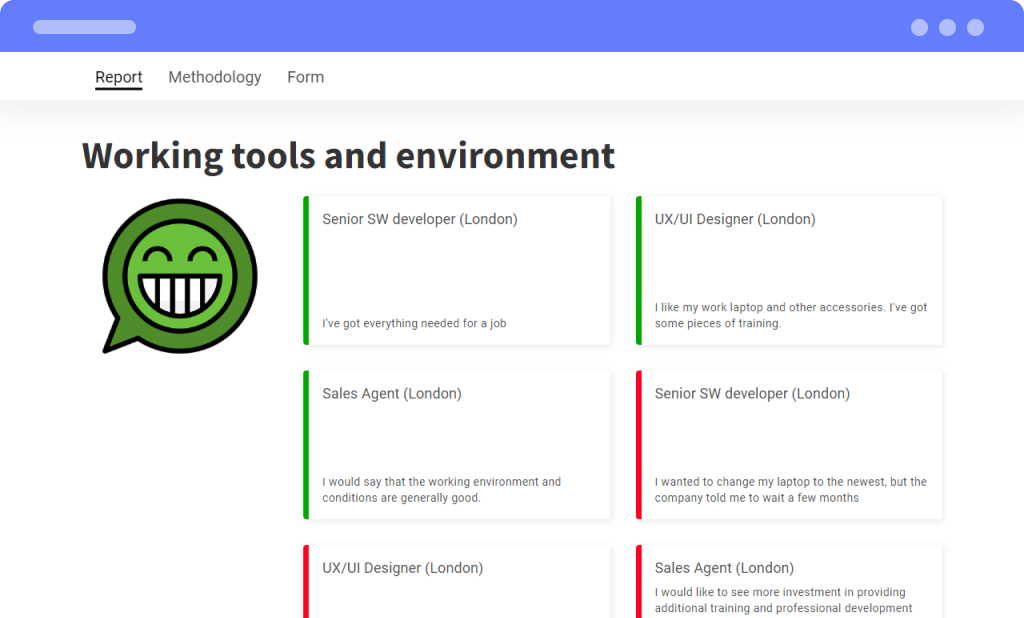This screenshot has height=618, width=1024.
Task: Switch to the Methodology tab
Action: pyautogui.click(x=215, y=77)
